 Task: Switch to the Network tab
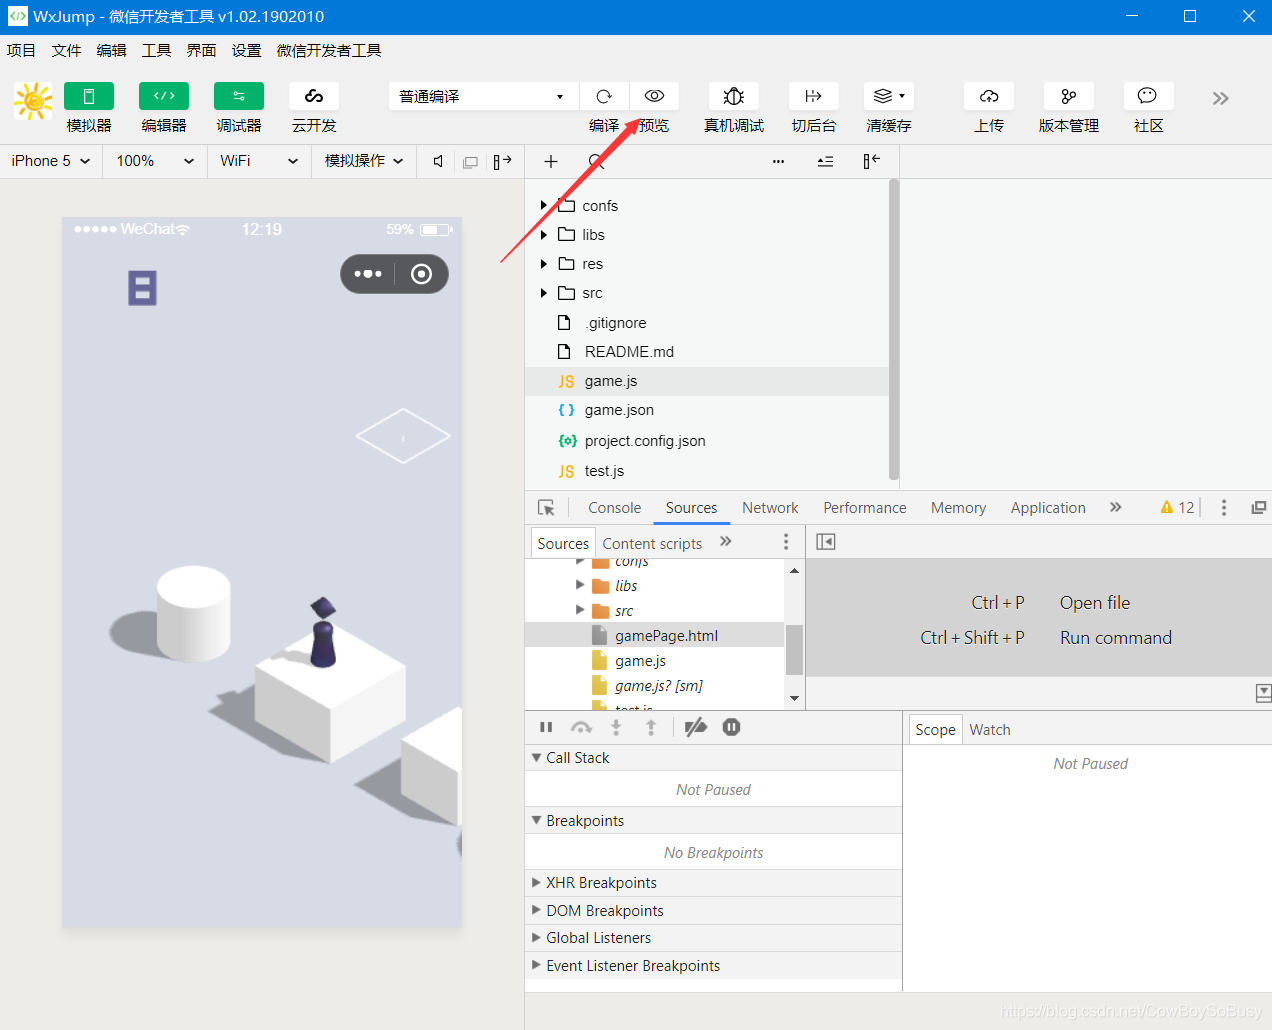coord(770,508)
